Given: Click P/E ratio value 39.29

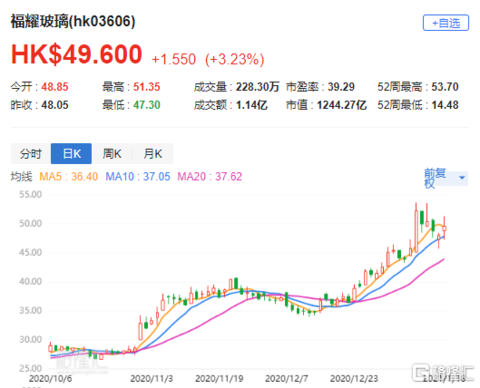Looking at the screenshot, I should pos(341,87).
